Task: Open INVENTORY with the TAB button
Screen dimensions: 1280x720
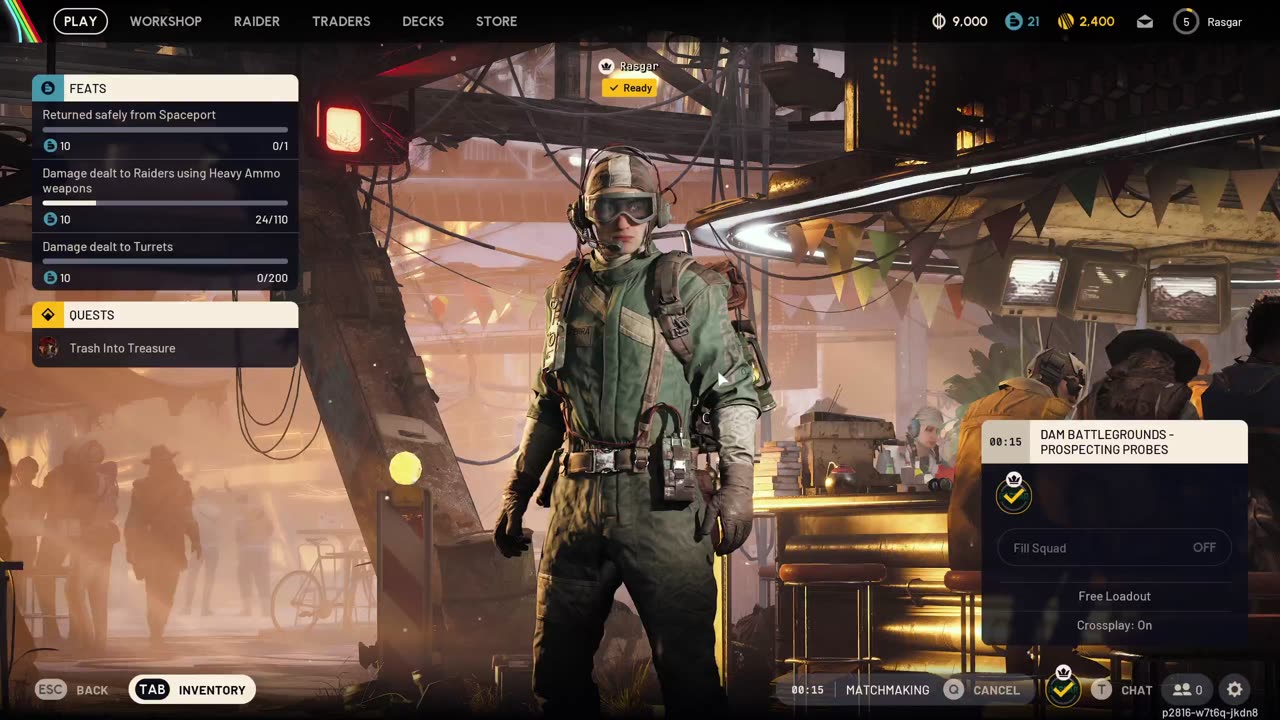Action: tap(192, 690)
